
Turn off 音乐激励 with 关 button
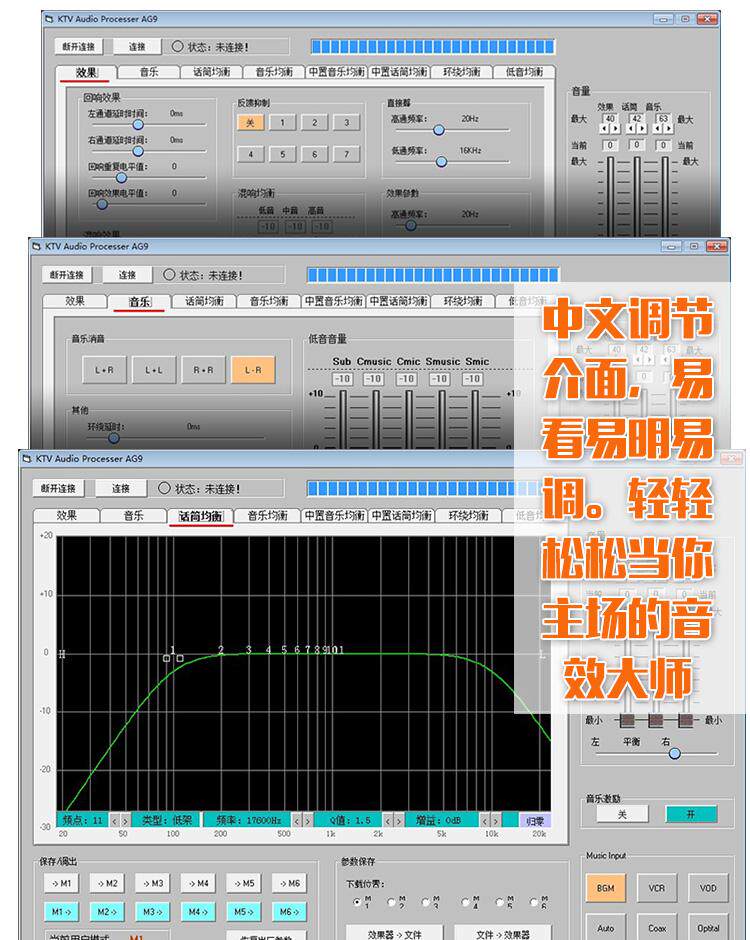pyautogui.click(x=622, y=814)
